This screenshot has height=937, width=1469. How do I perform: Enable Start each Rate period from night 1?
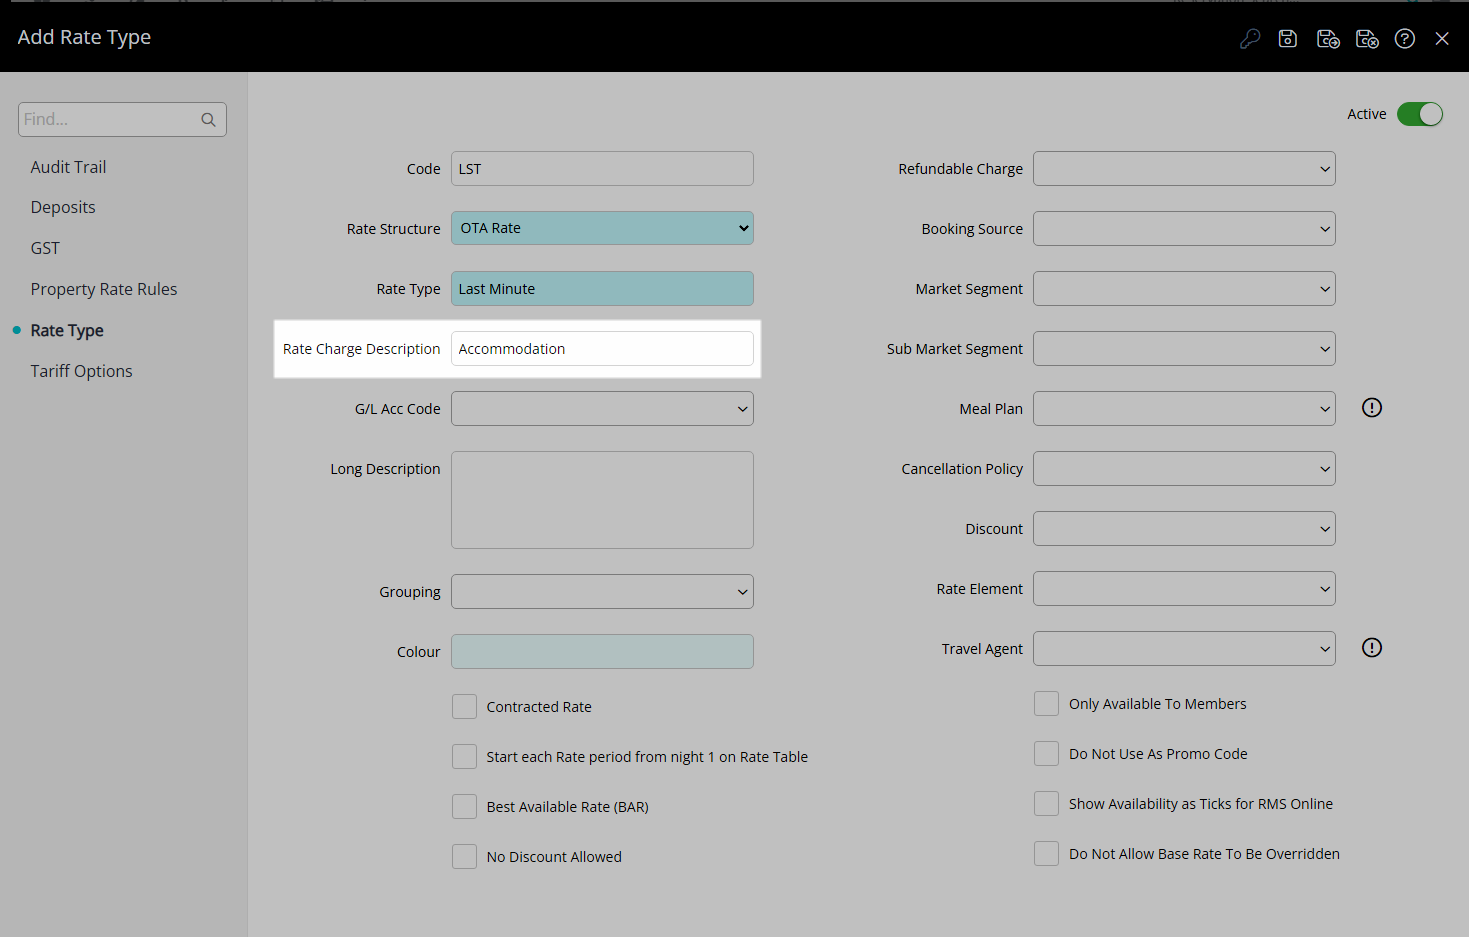coord(464,757)
